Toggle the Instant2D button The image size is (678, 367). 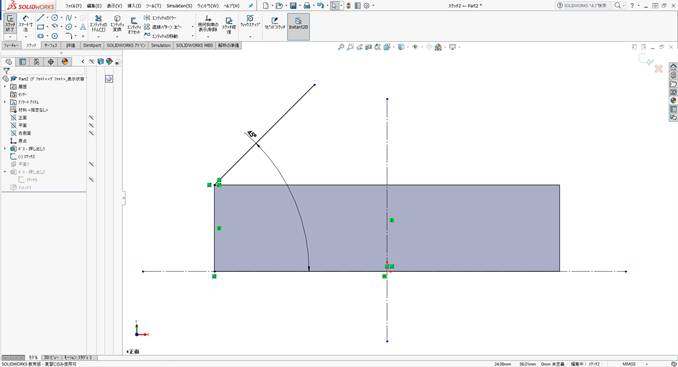[x=298, y=23]
